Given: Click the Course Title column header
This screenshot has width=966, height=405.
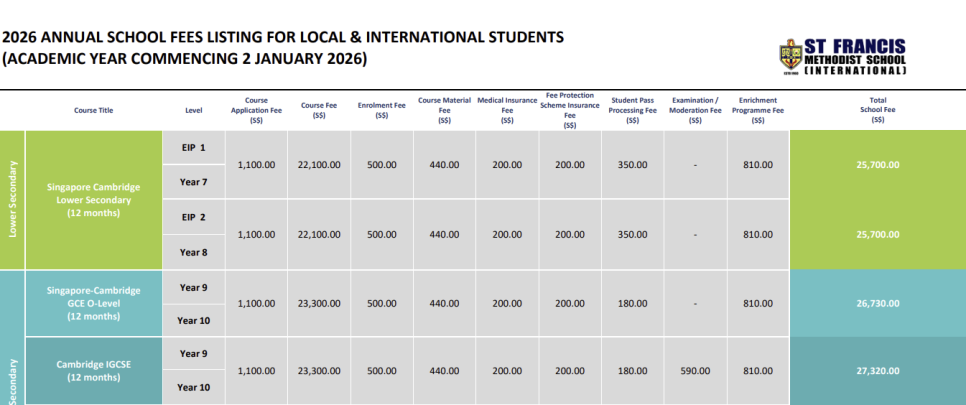Looking at the screenshot, I should tap(100, 110).
